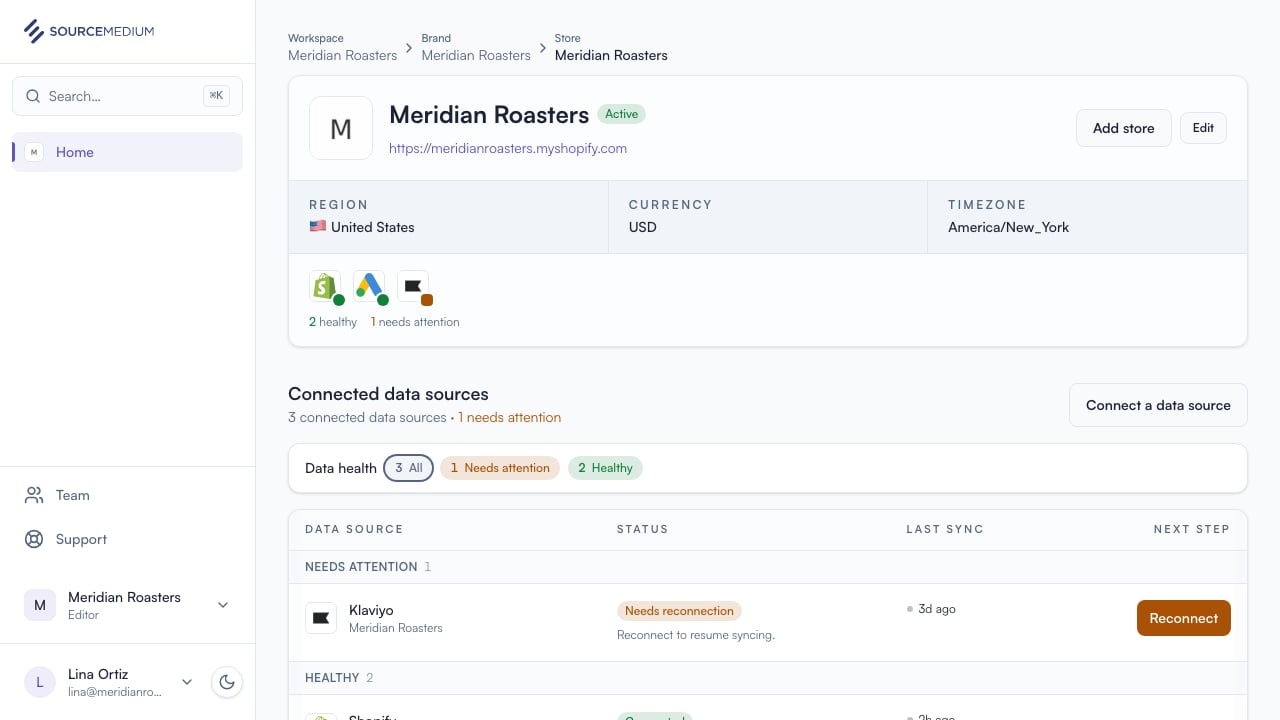Go to Support in the sidebar
Image resolution: width=1280 pixels, height=720 pixels.
(x=127, y=539)
